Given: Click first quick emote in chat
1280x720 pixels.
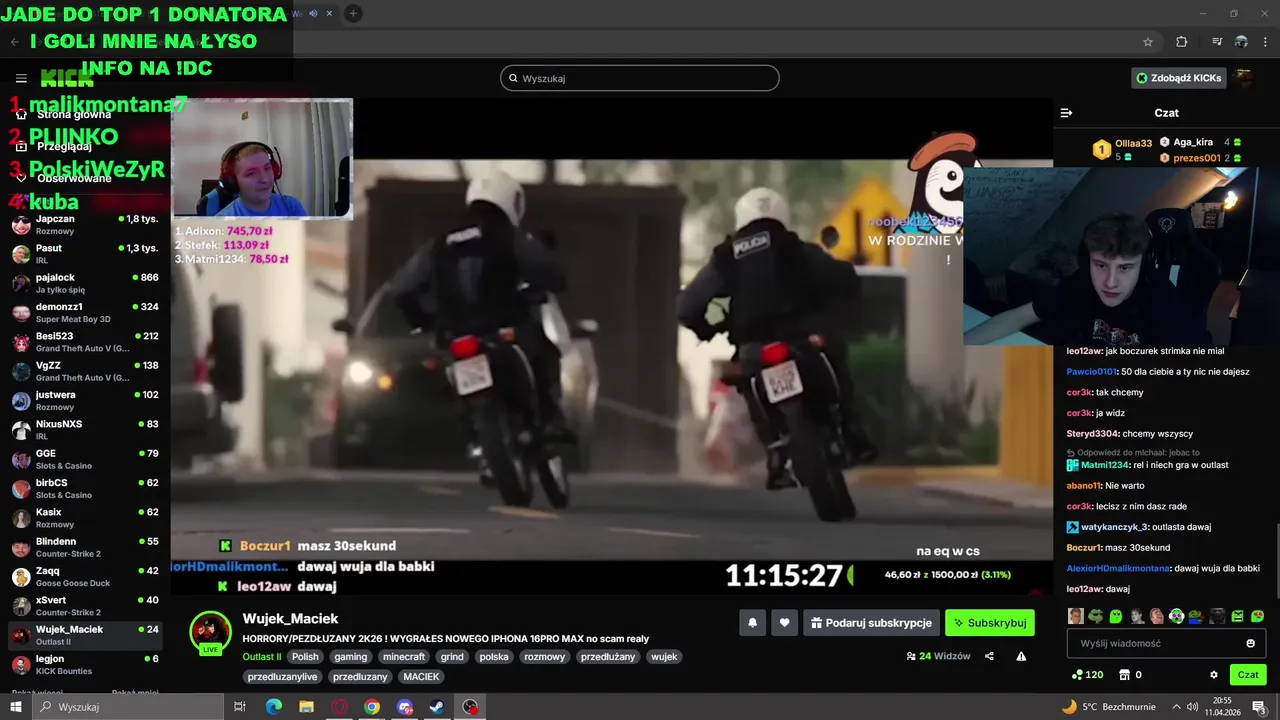Looking at the screenshot, I should click(1075, 616).
